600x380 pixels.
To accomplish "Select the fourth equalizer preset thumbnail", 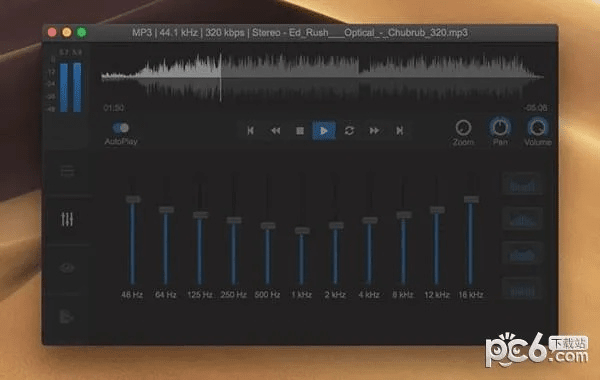I will [522, 289].
